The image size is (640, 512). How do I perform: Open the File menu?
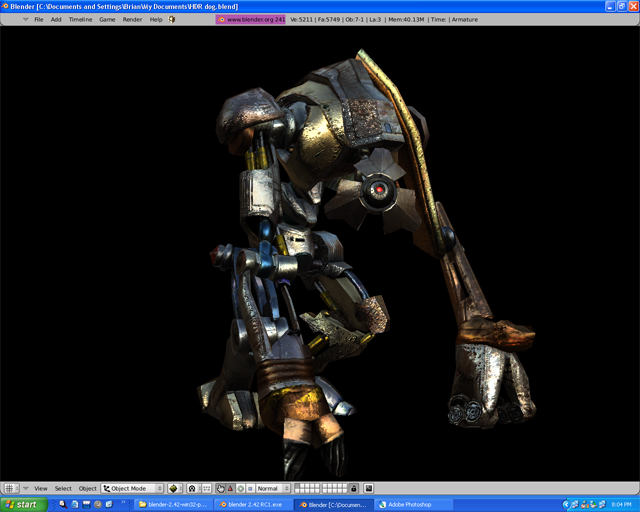(39, 19)
